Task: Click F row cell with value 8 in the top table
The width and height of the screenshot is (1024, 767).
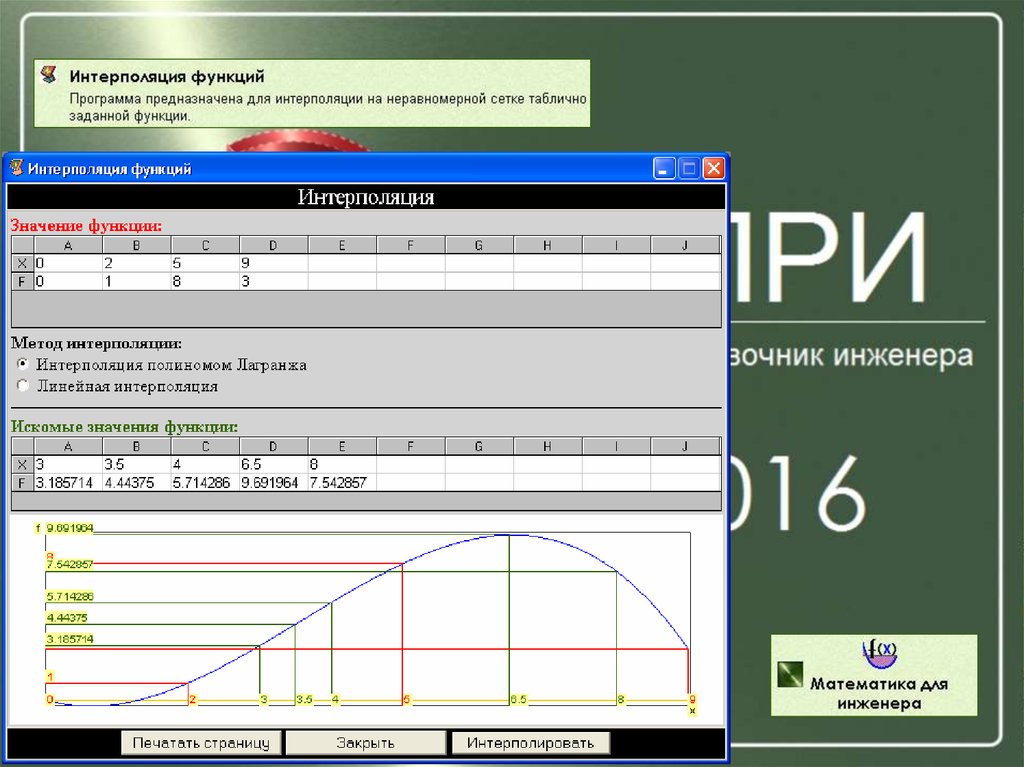Action: [x=205, y=282]
